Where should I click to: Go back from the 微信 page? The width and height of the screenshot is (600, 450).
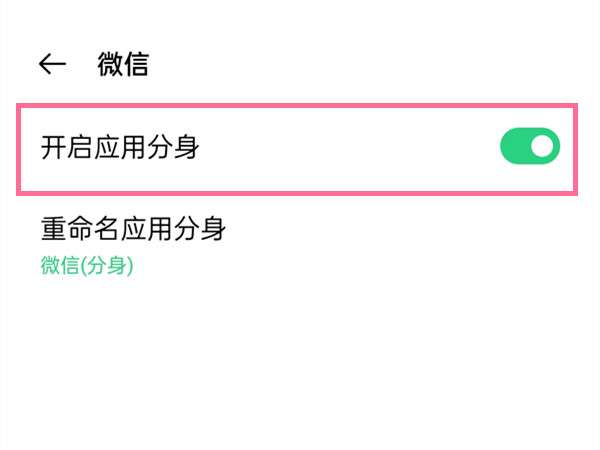52,65
